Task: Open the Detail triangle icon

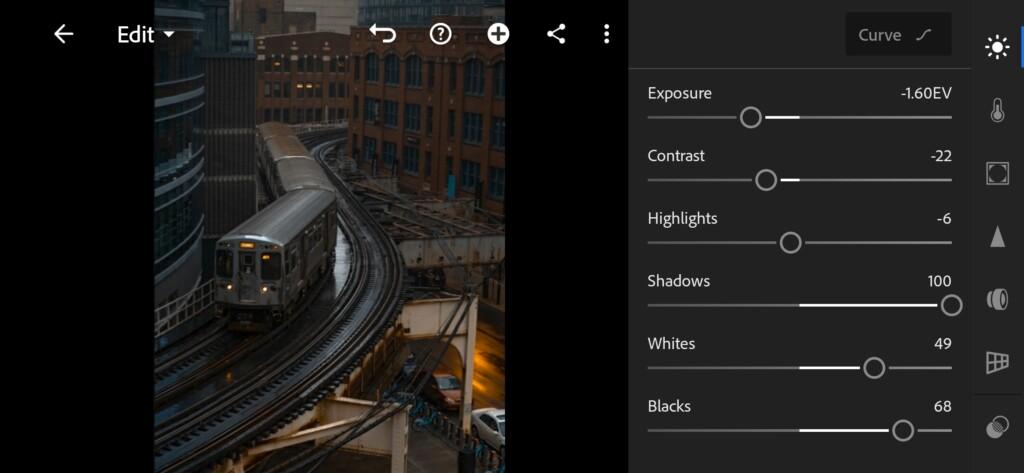Action: coord(997,236)
